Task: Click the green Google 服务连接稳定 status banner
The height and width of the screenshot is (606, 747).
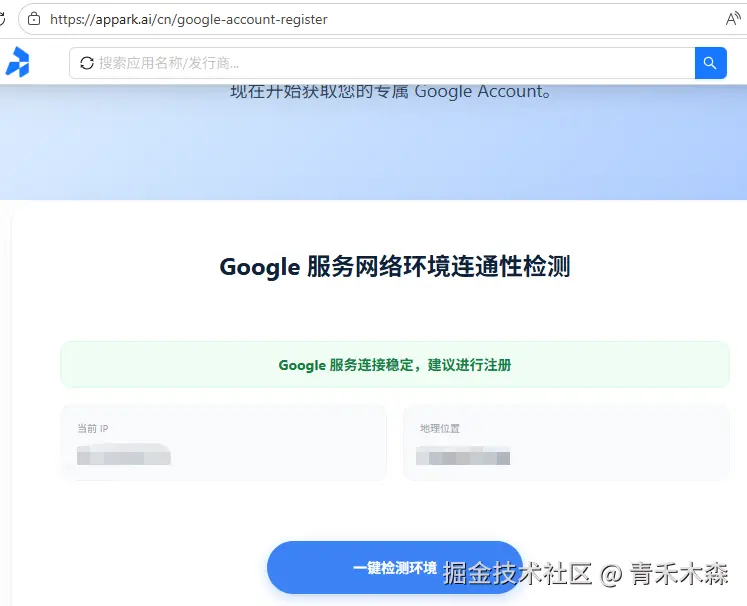Action: (x=395, y=364)
